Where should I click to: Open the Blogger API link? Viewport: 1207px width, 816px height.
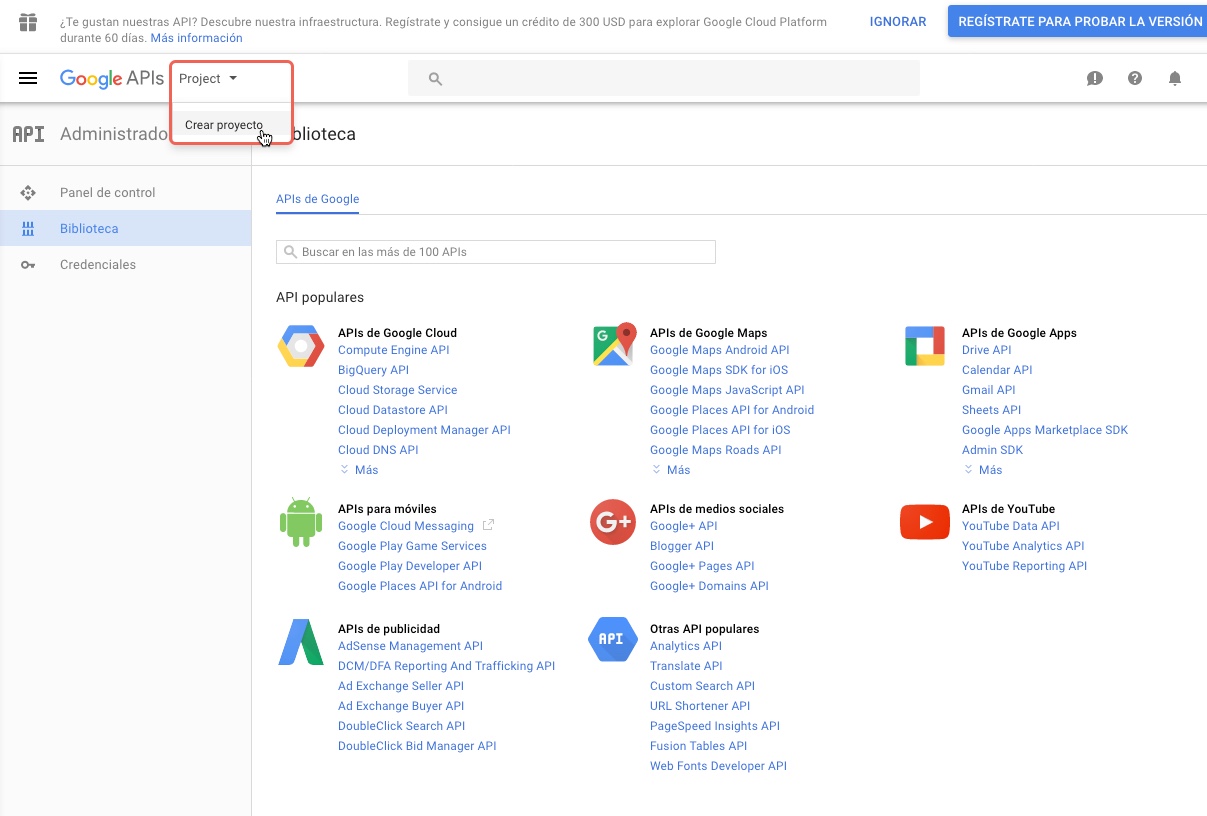(682, 546)
